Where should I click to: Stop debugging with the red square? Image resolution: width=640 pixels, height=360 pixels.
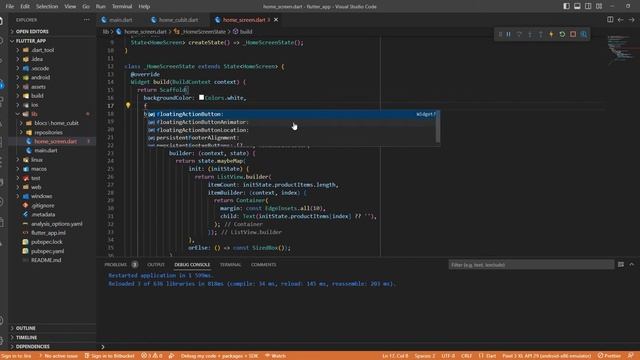point(573,34)
